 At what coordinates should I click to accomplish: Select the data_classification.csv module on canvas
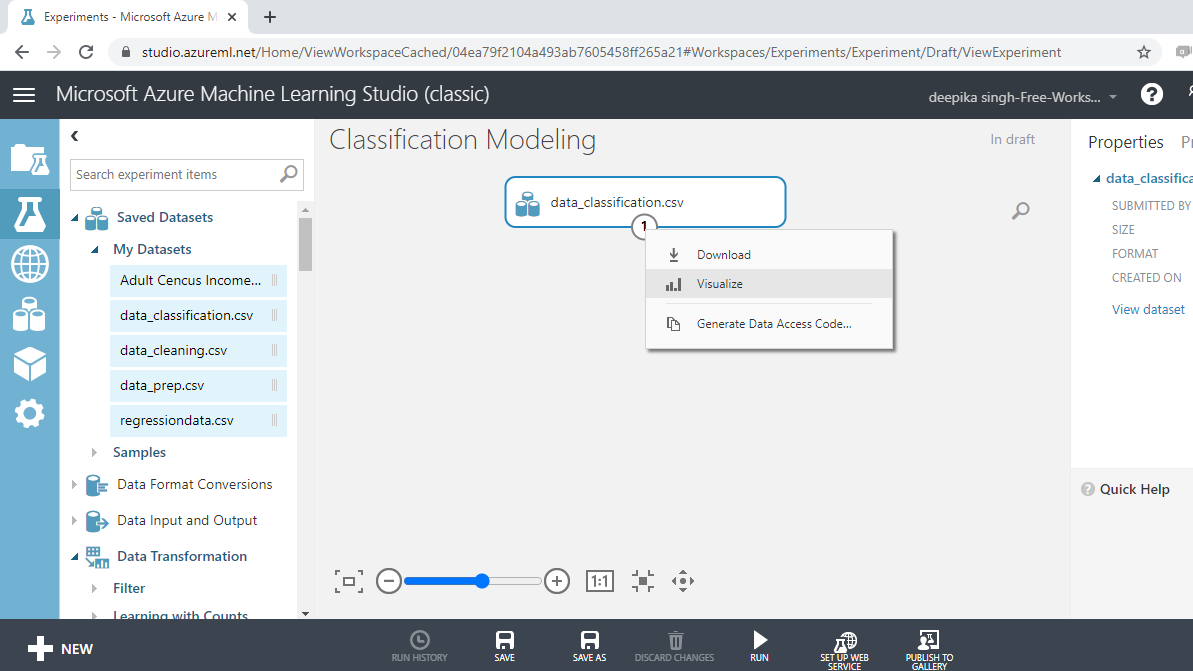(x=645, y=202)
